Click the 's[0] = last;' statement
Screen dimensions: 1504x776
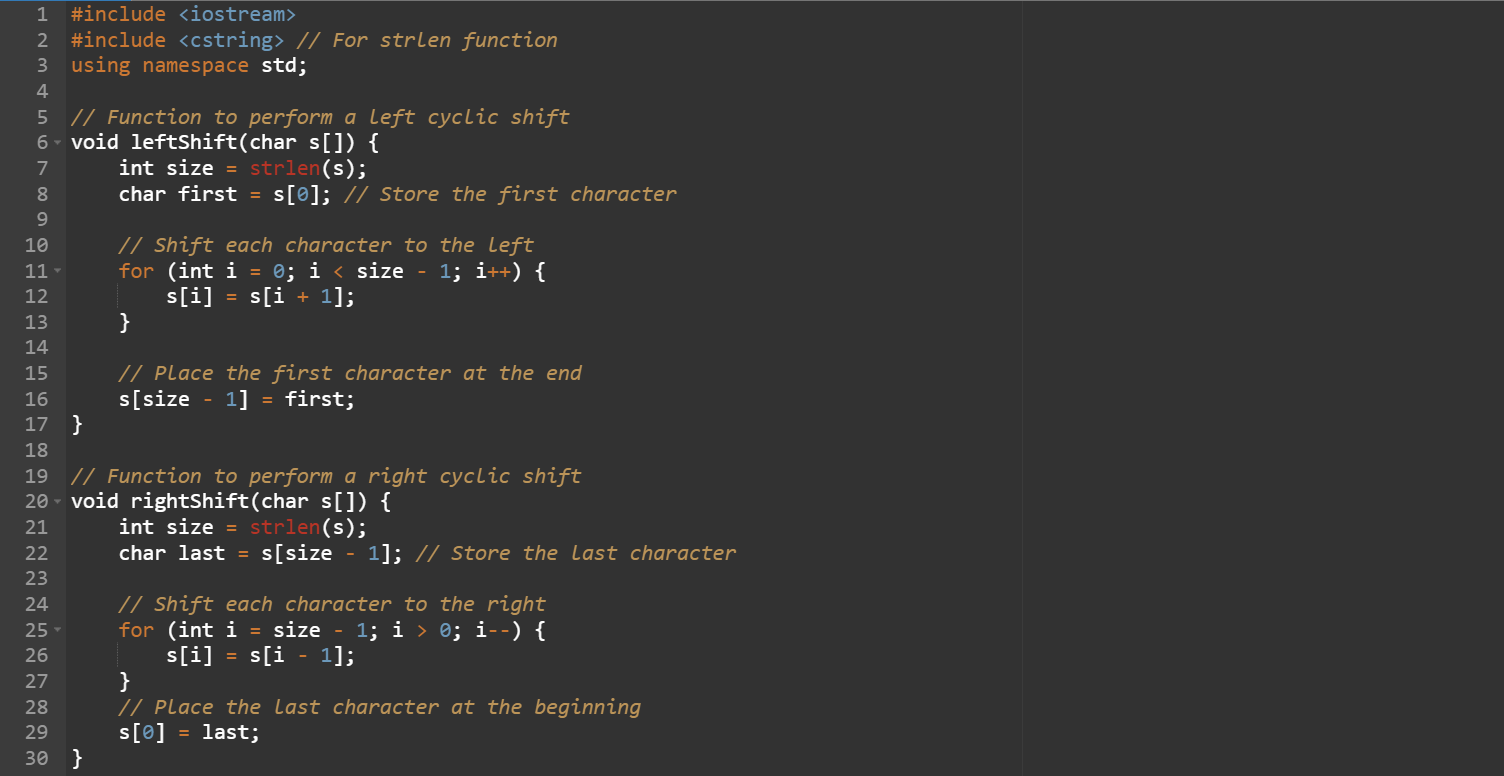[189, 733]
